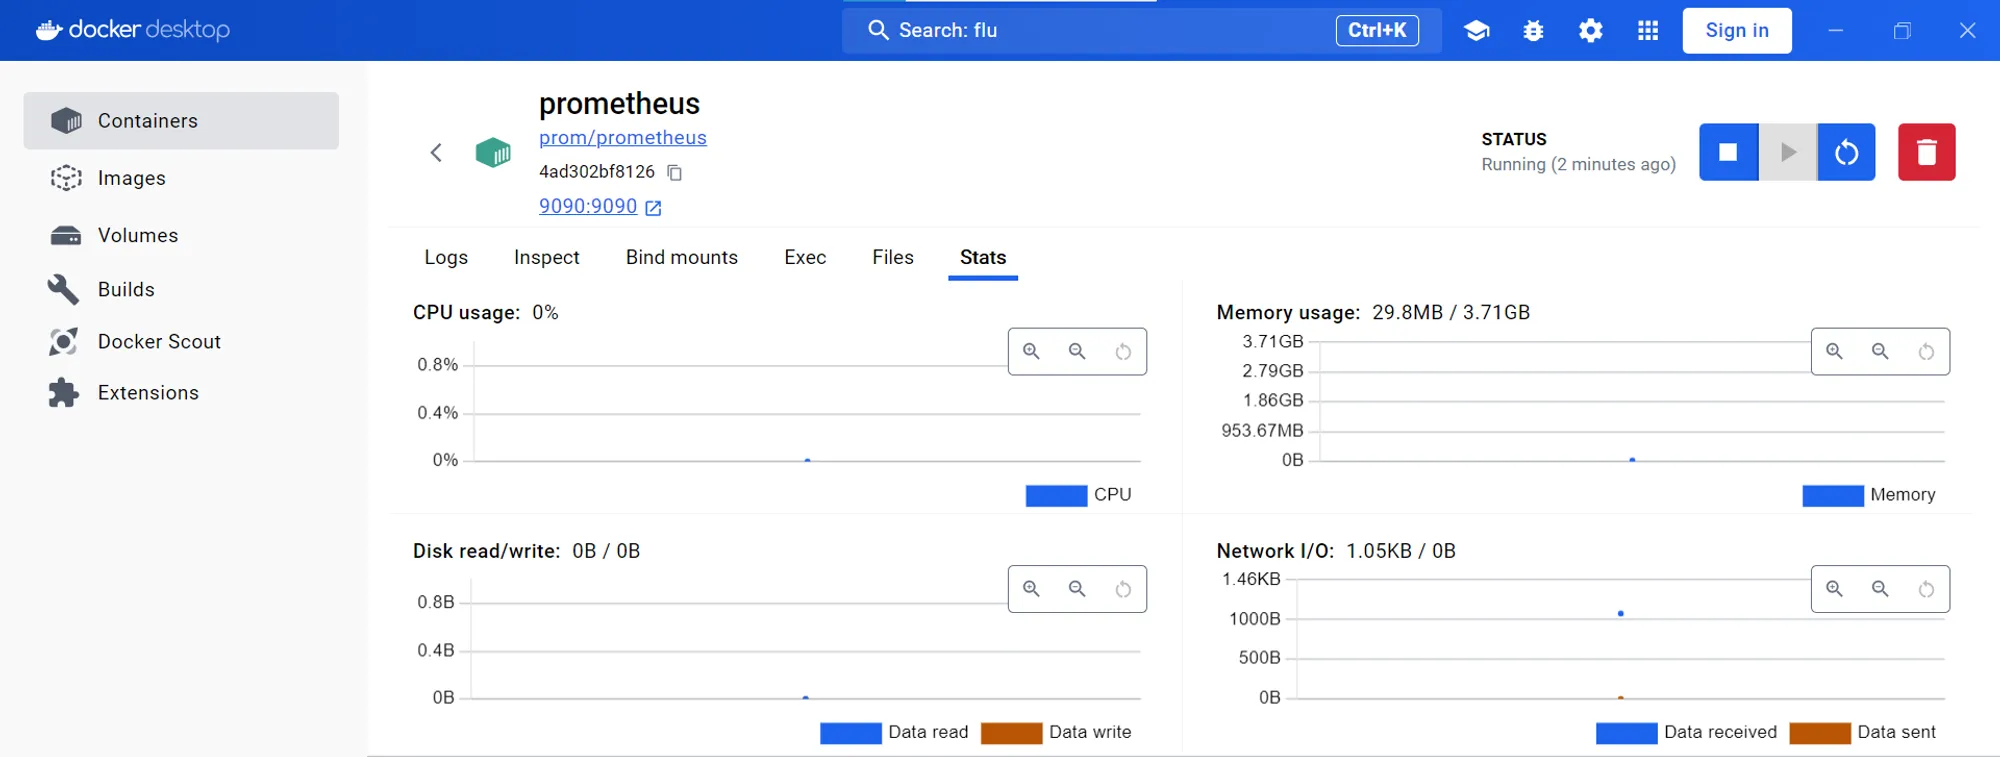2000x757 pixels.
Task: Toggle the Data write legend swatch
Action: 1012,733
